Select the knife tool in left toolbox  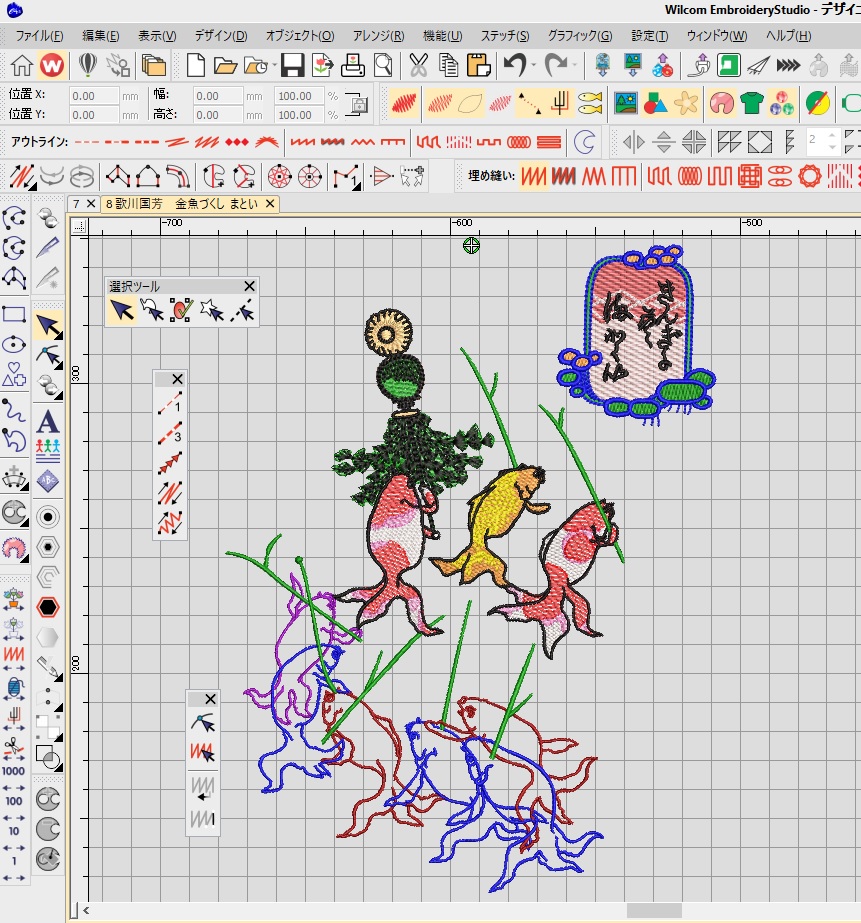pos(48,248)
